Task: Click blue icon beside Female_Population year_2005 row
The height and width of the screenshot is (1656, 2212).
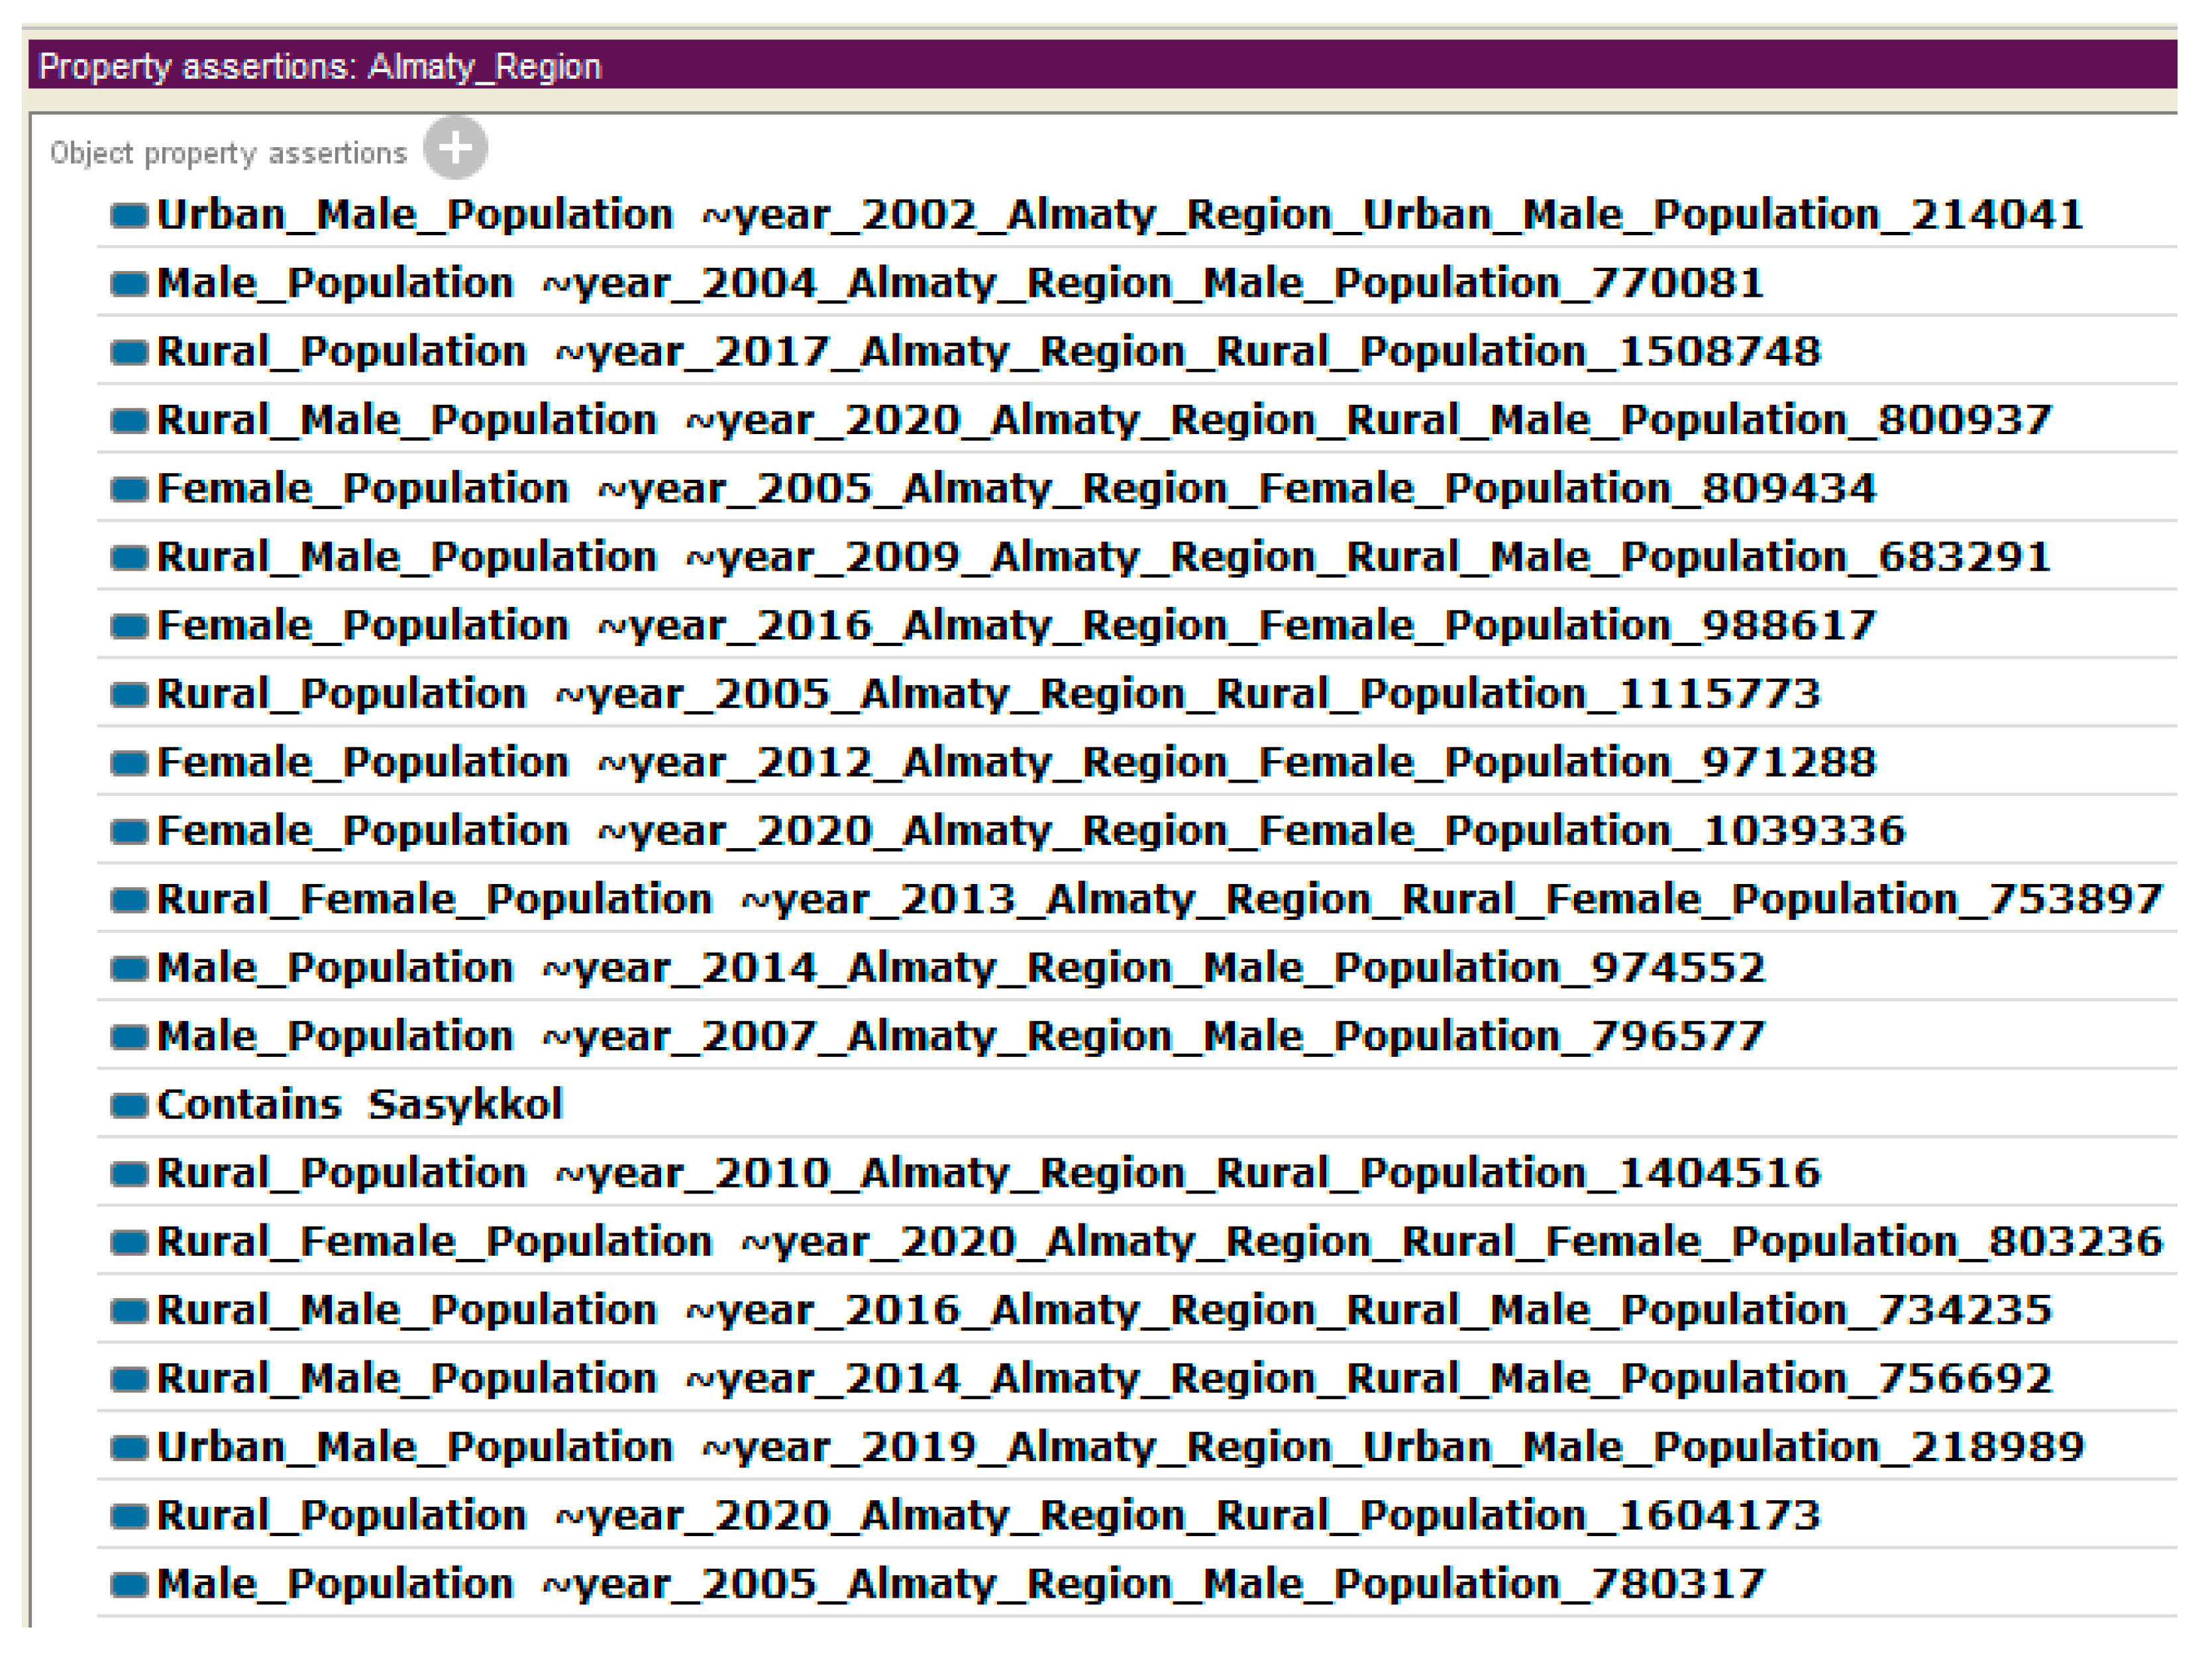Action: coord(129,489)
